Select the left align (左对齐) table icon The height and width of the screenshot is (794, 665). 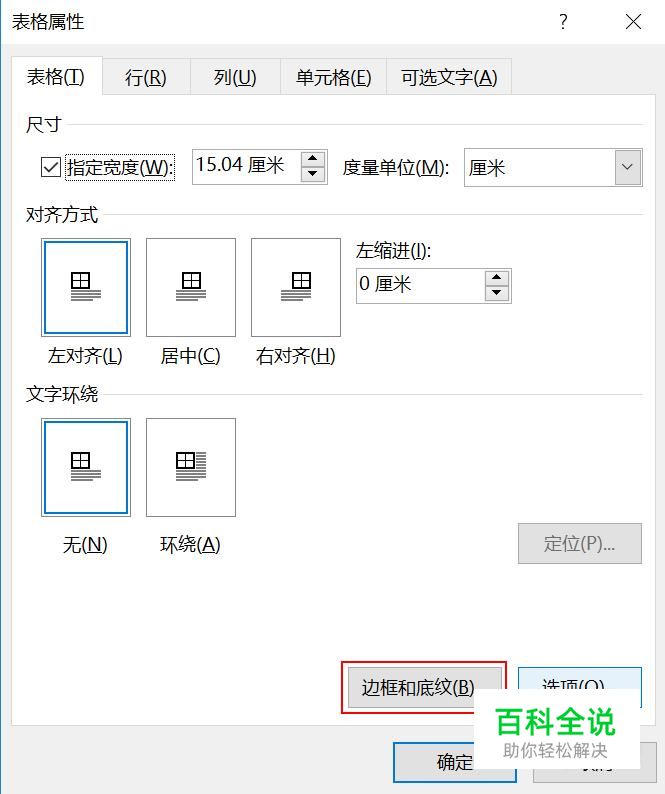[x=86, y=287]
